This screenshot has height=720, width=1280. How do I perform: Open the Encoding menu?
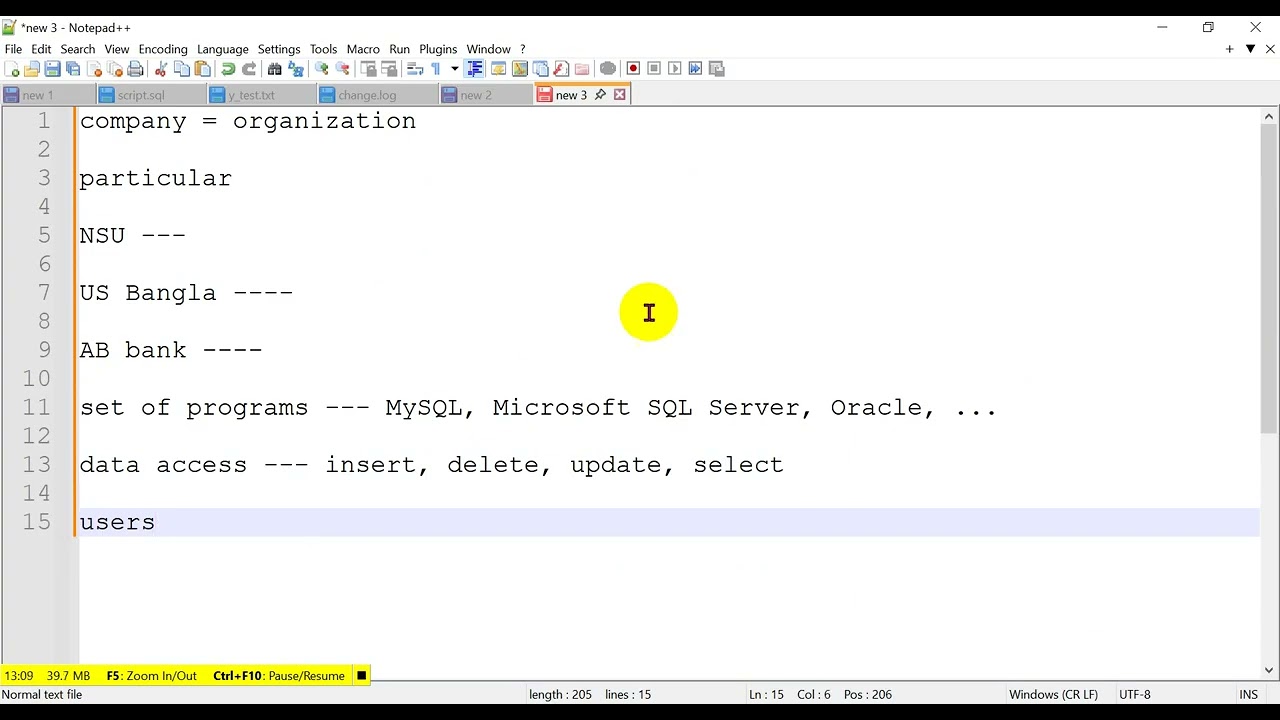pyautogui.click(x=163, y=49)
